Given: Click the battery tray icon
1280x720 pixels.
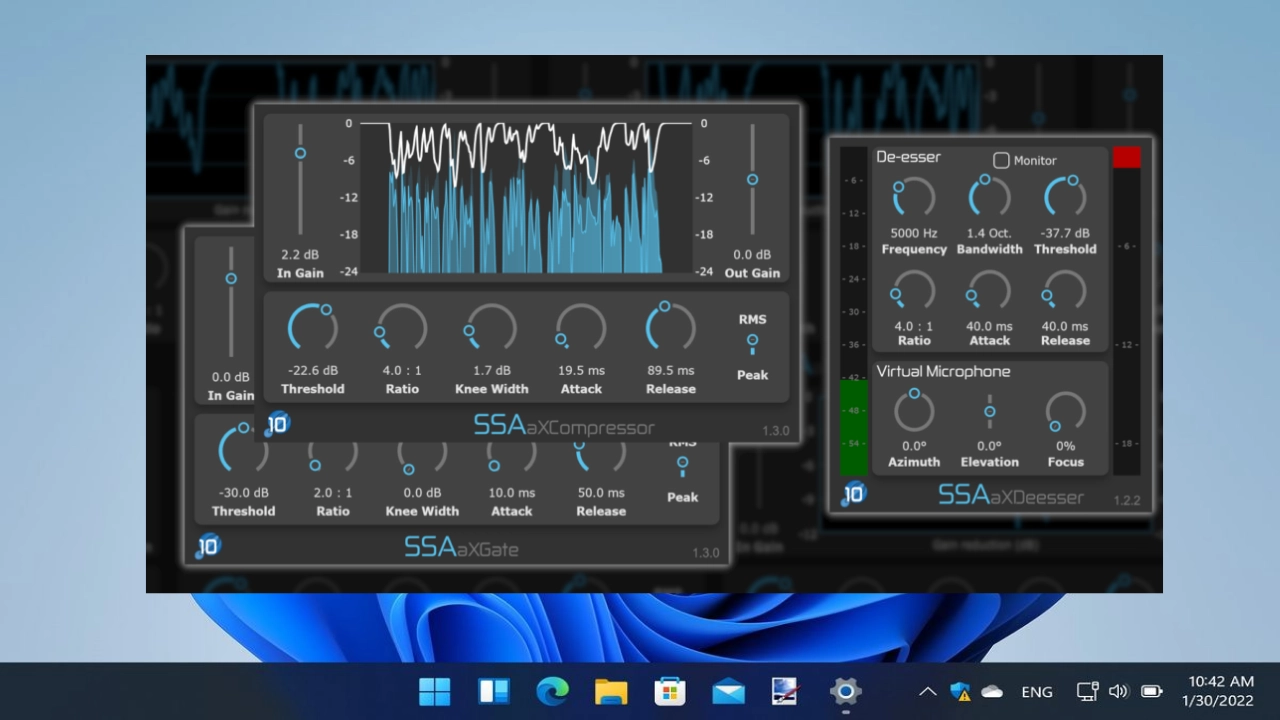Looking at the screenshot, I should tap(1151, 691).
